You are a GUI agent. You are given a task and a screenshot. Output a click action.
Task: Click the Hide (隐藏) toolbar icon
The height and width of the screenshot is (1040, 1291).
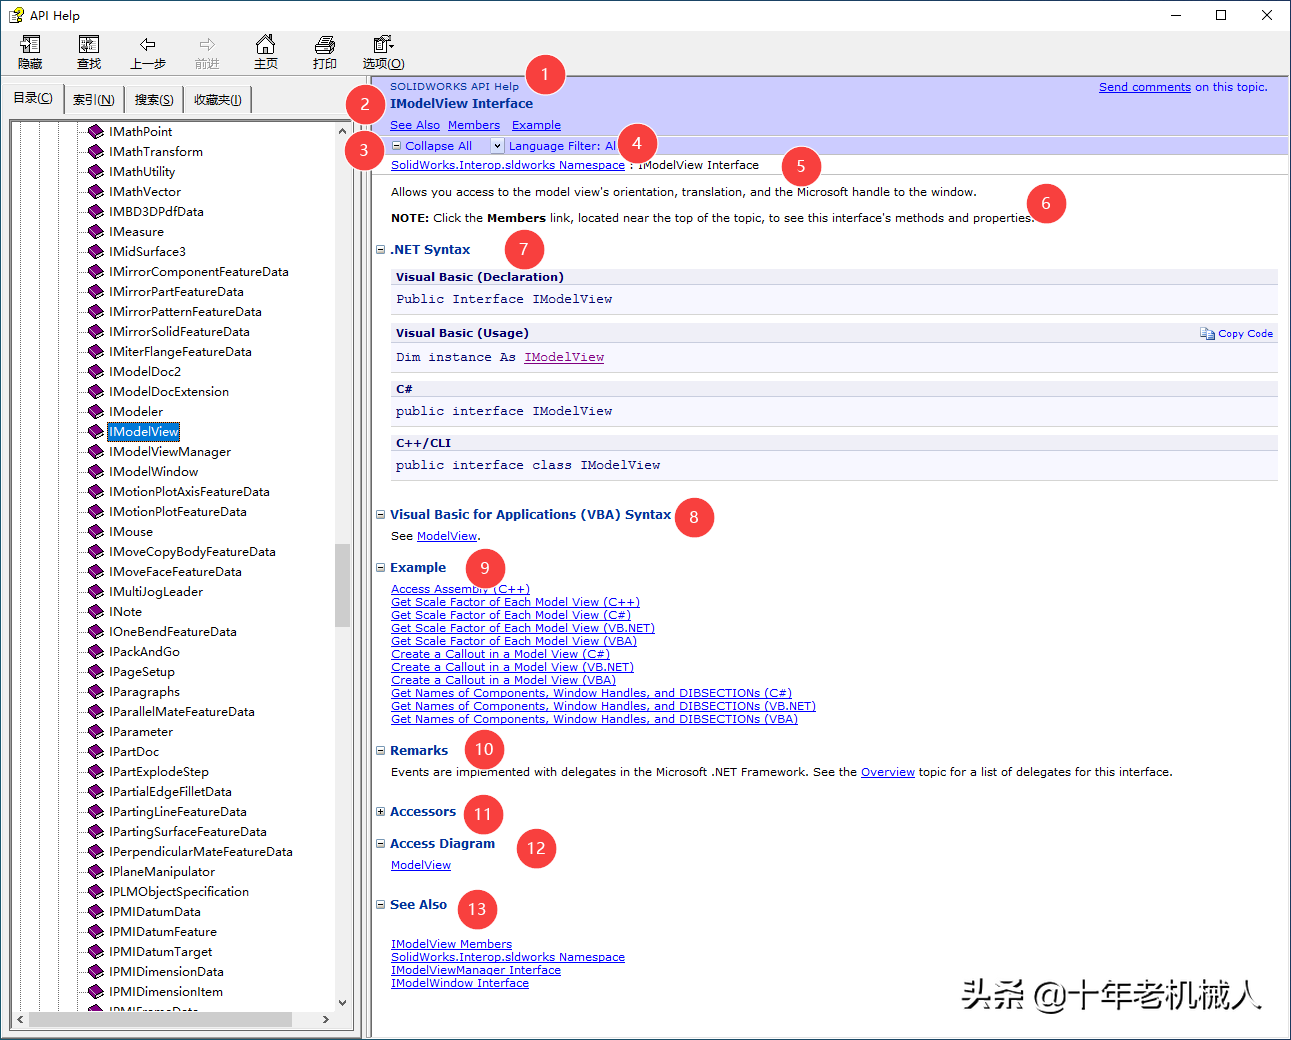(30, 45)
